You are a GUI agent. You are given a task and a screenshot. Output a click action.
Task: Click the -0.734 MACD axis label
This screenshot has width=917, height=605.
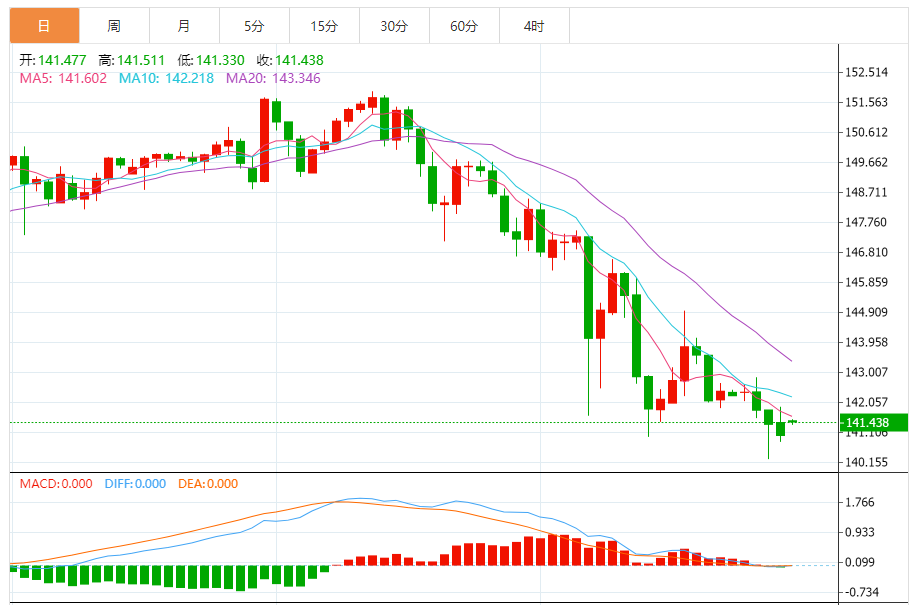860,592
